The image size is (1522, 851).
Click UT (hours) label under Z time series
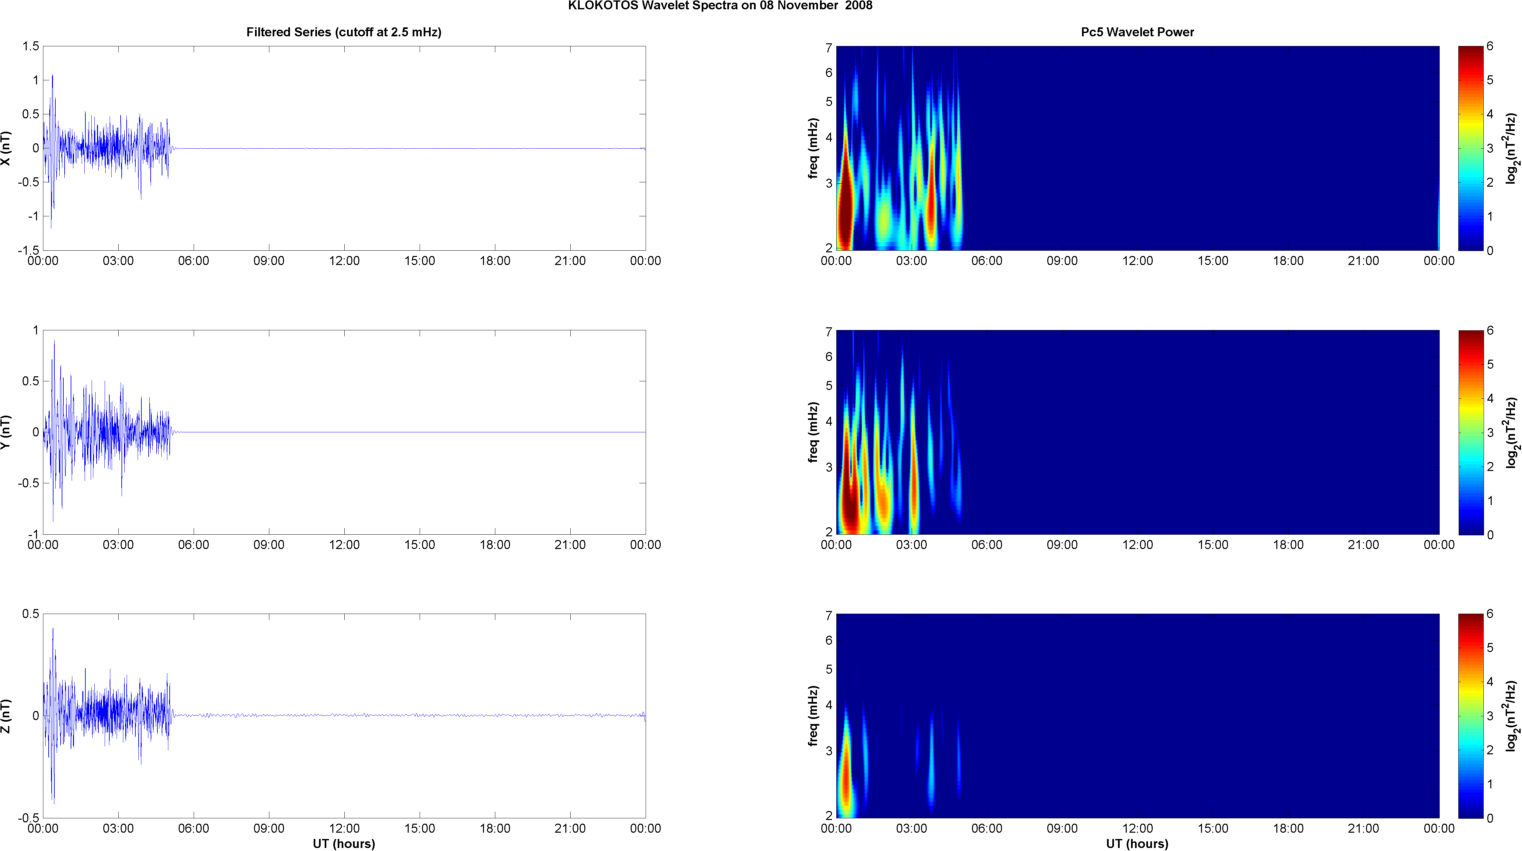(x=344, y=844)
